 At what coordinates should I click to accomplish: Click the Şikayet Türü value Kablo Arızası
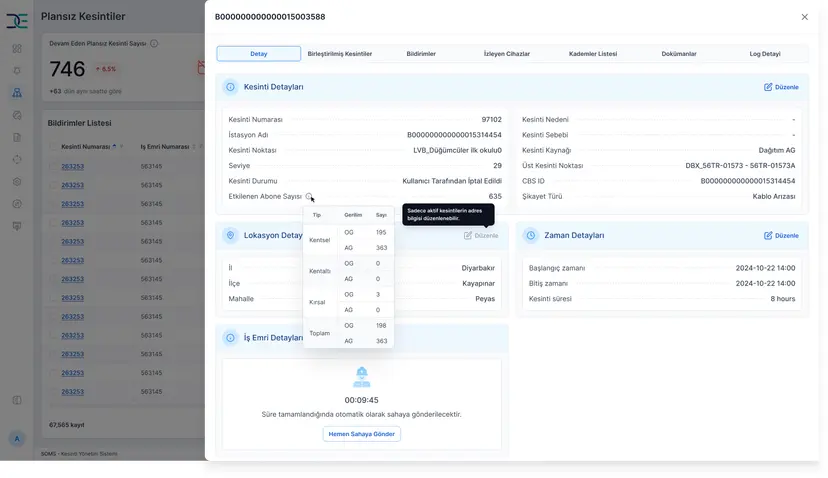point(774,196)
